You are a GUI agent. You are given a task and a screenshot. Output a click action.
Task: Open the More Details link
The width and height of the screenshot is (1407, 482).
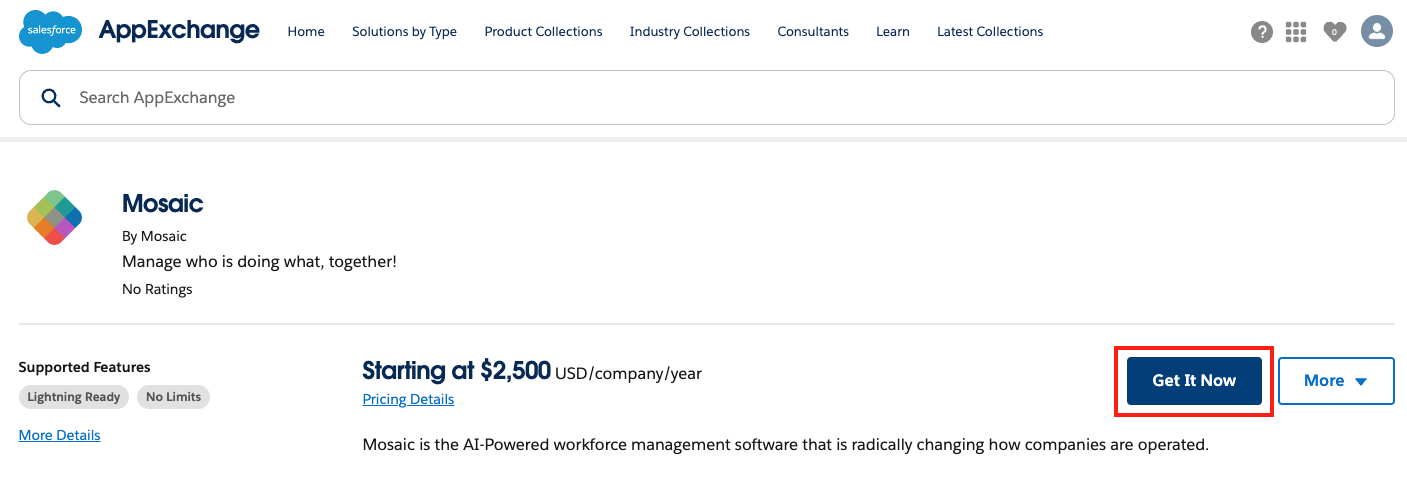60,435
